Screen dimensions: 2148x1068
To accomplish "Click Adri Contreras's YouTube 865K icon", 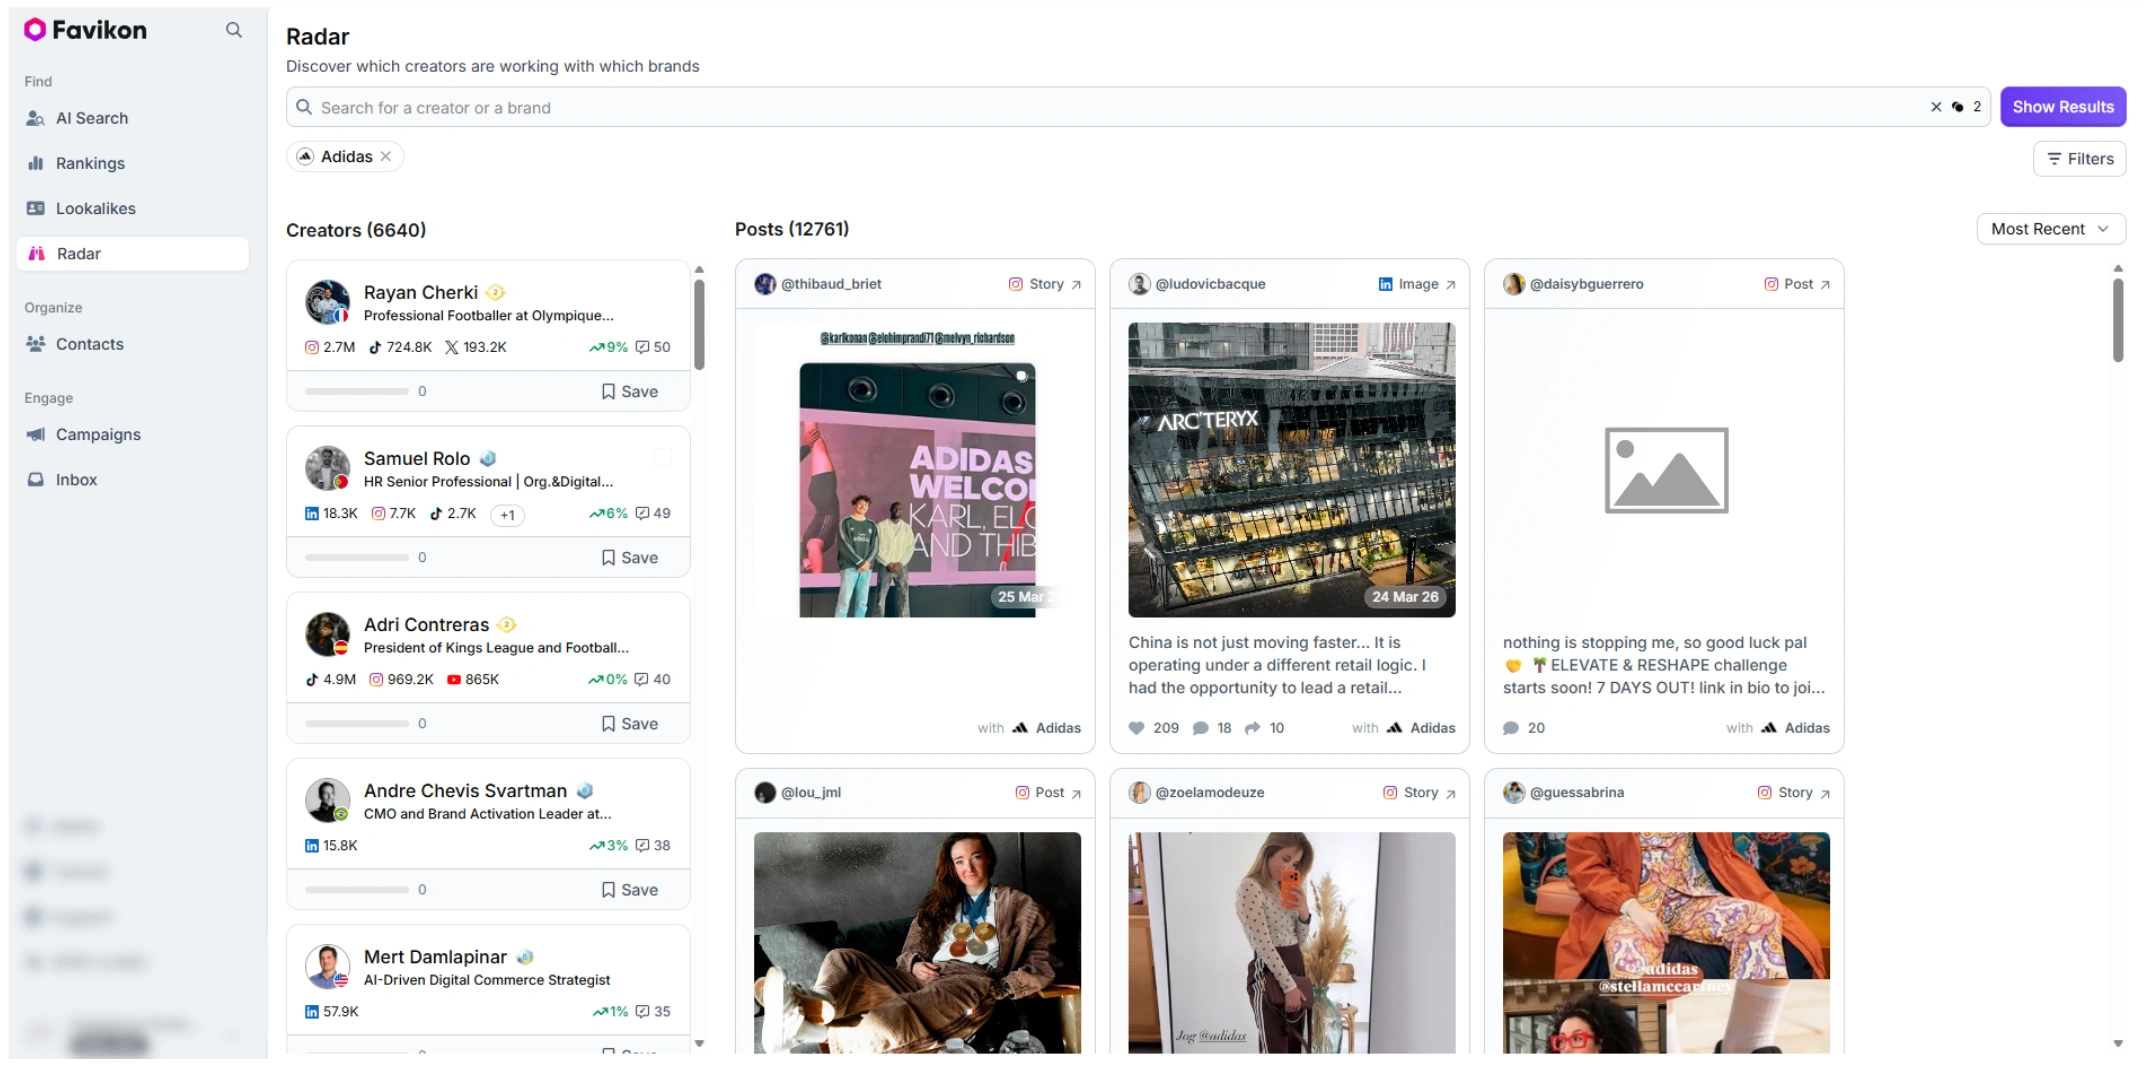I will pyautogui.click(x=454, y=679).
